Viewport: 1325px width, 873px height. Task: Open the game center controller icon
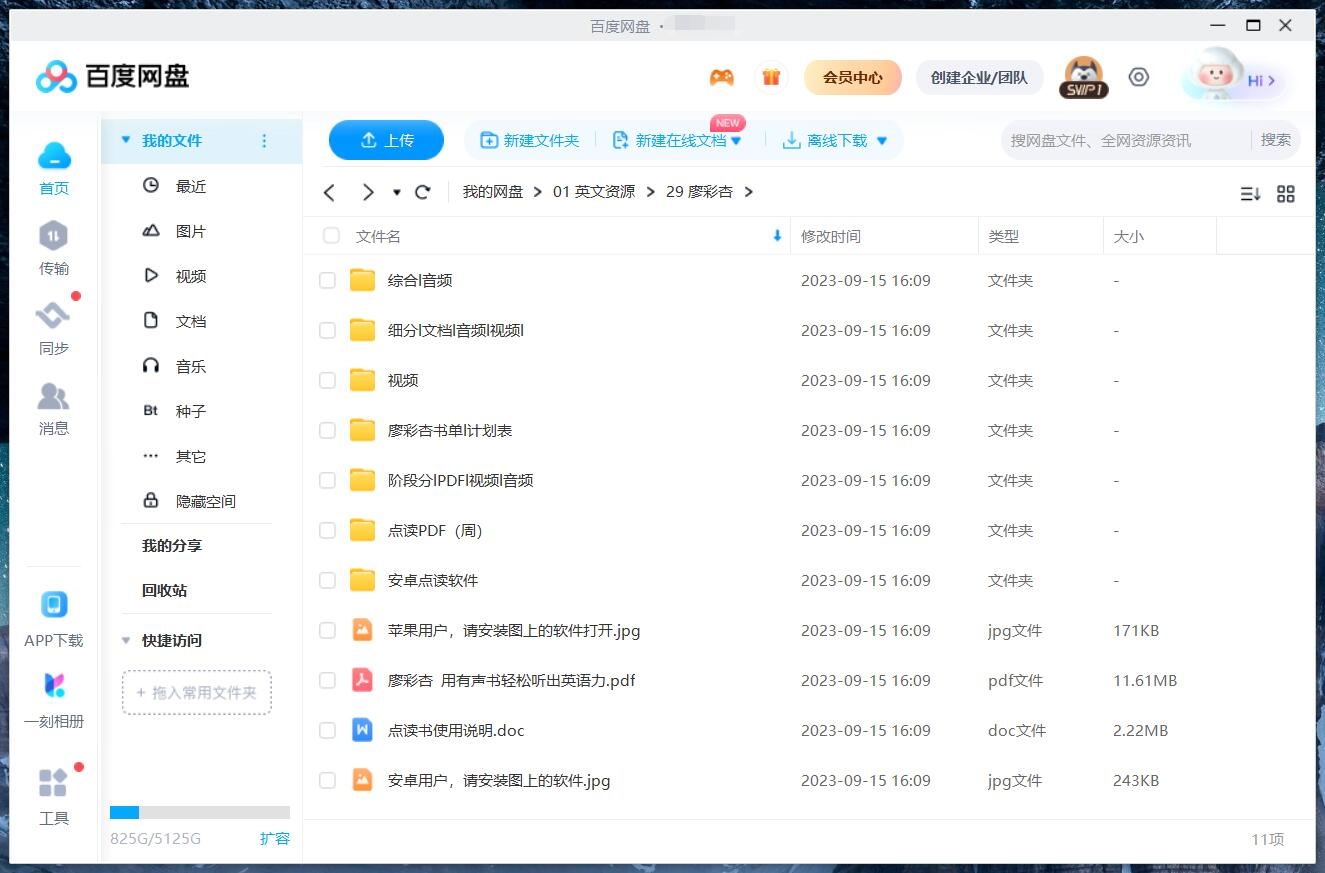point(722,76)
